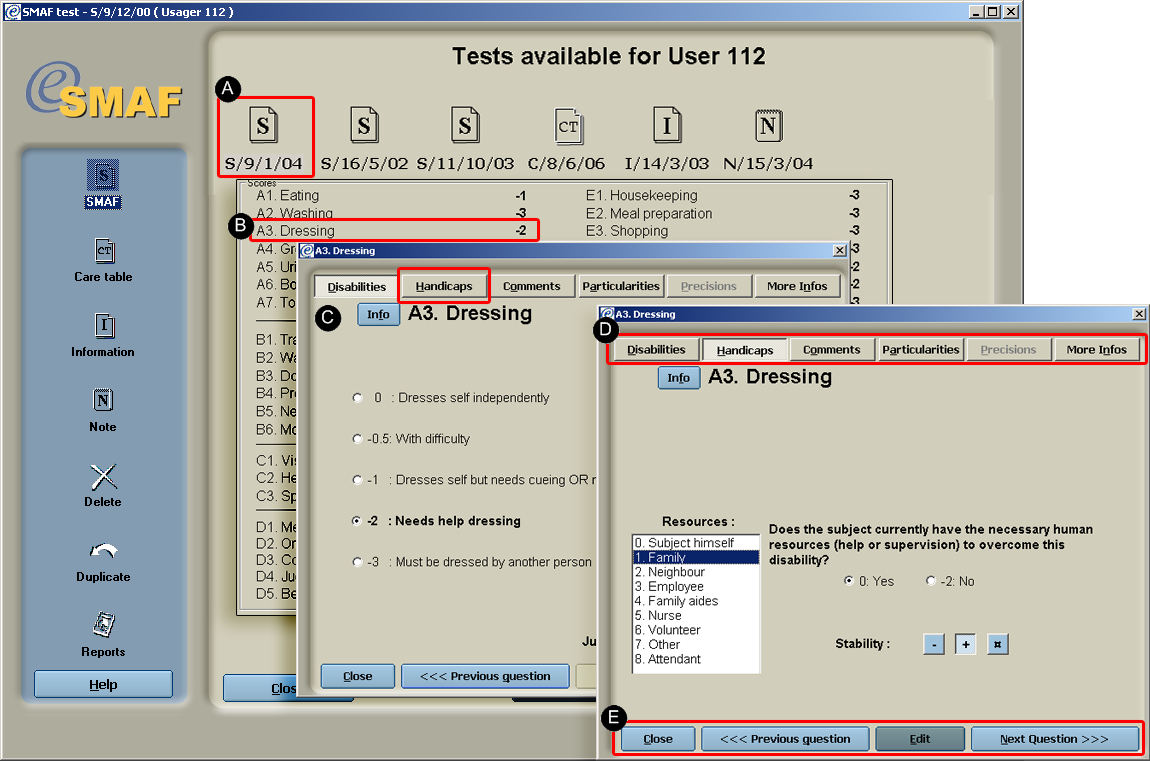Open More Infos tab in front window
1150x761 pixels.
pyautogui.click(x=1096, y=350)
